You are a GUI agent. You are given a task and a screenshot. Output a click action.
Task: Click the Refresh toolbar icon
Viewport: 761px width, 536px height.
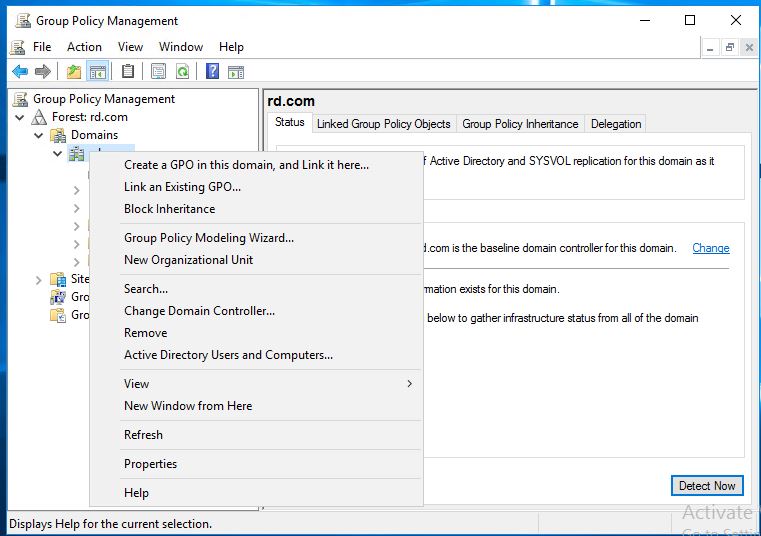tap(183, 71)
